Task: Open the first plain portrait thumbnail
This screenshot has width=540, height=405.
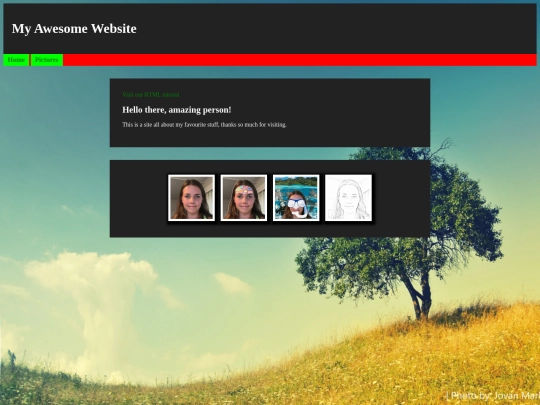Action: tap(191, 198)
